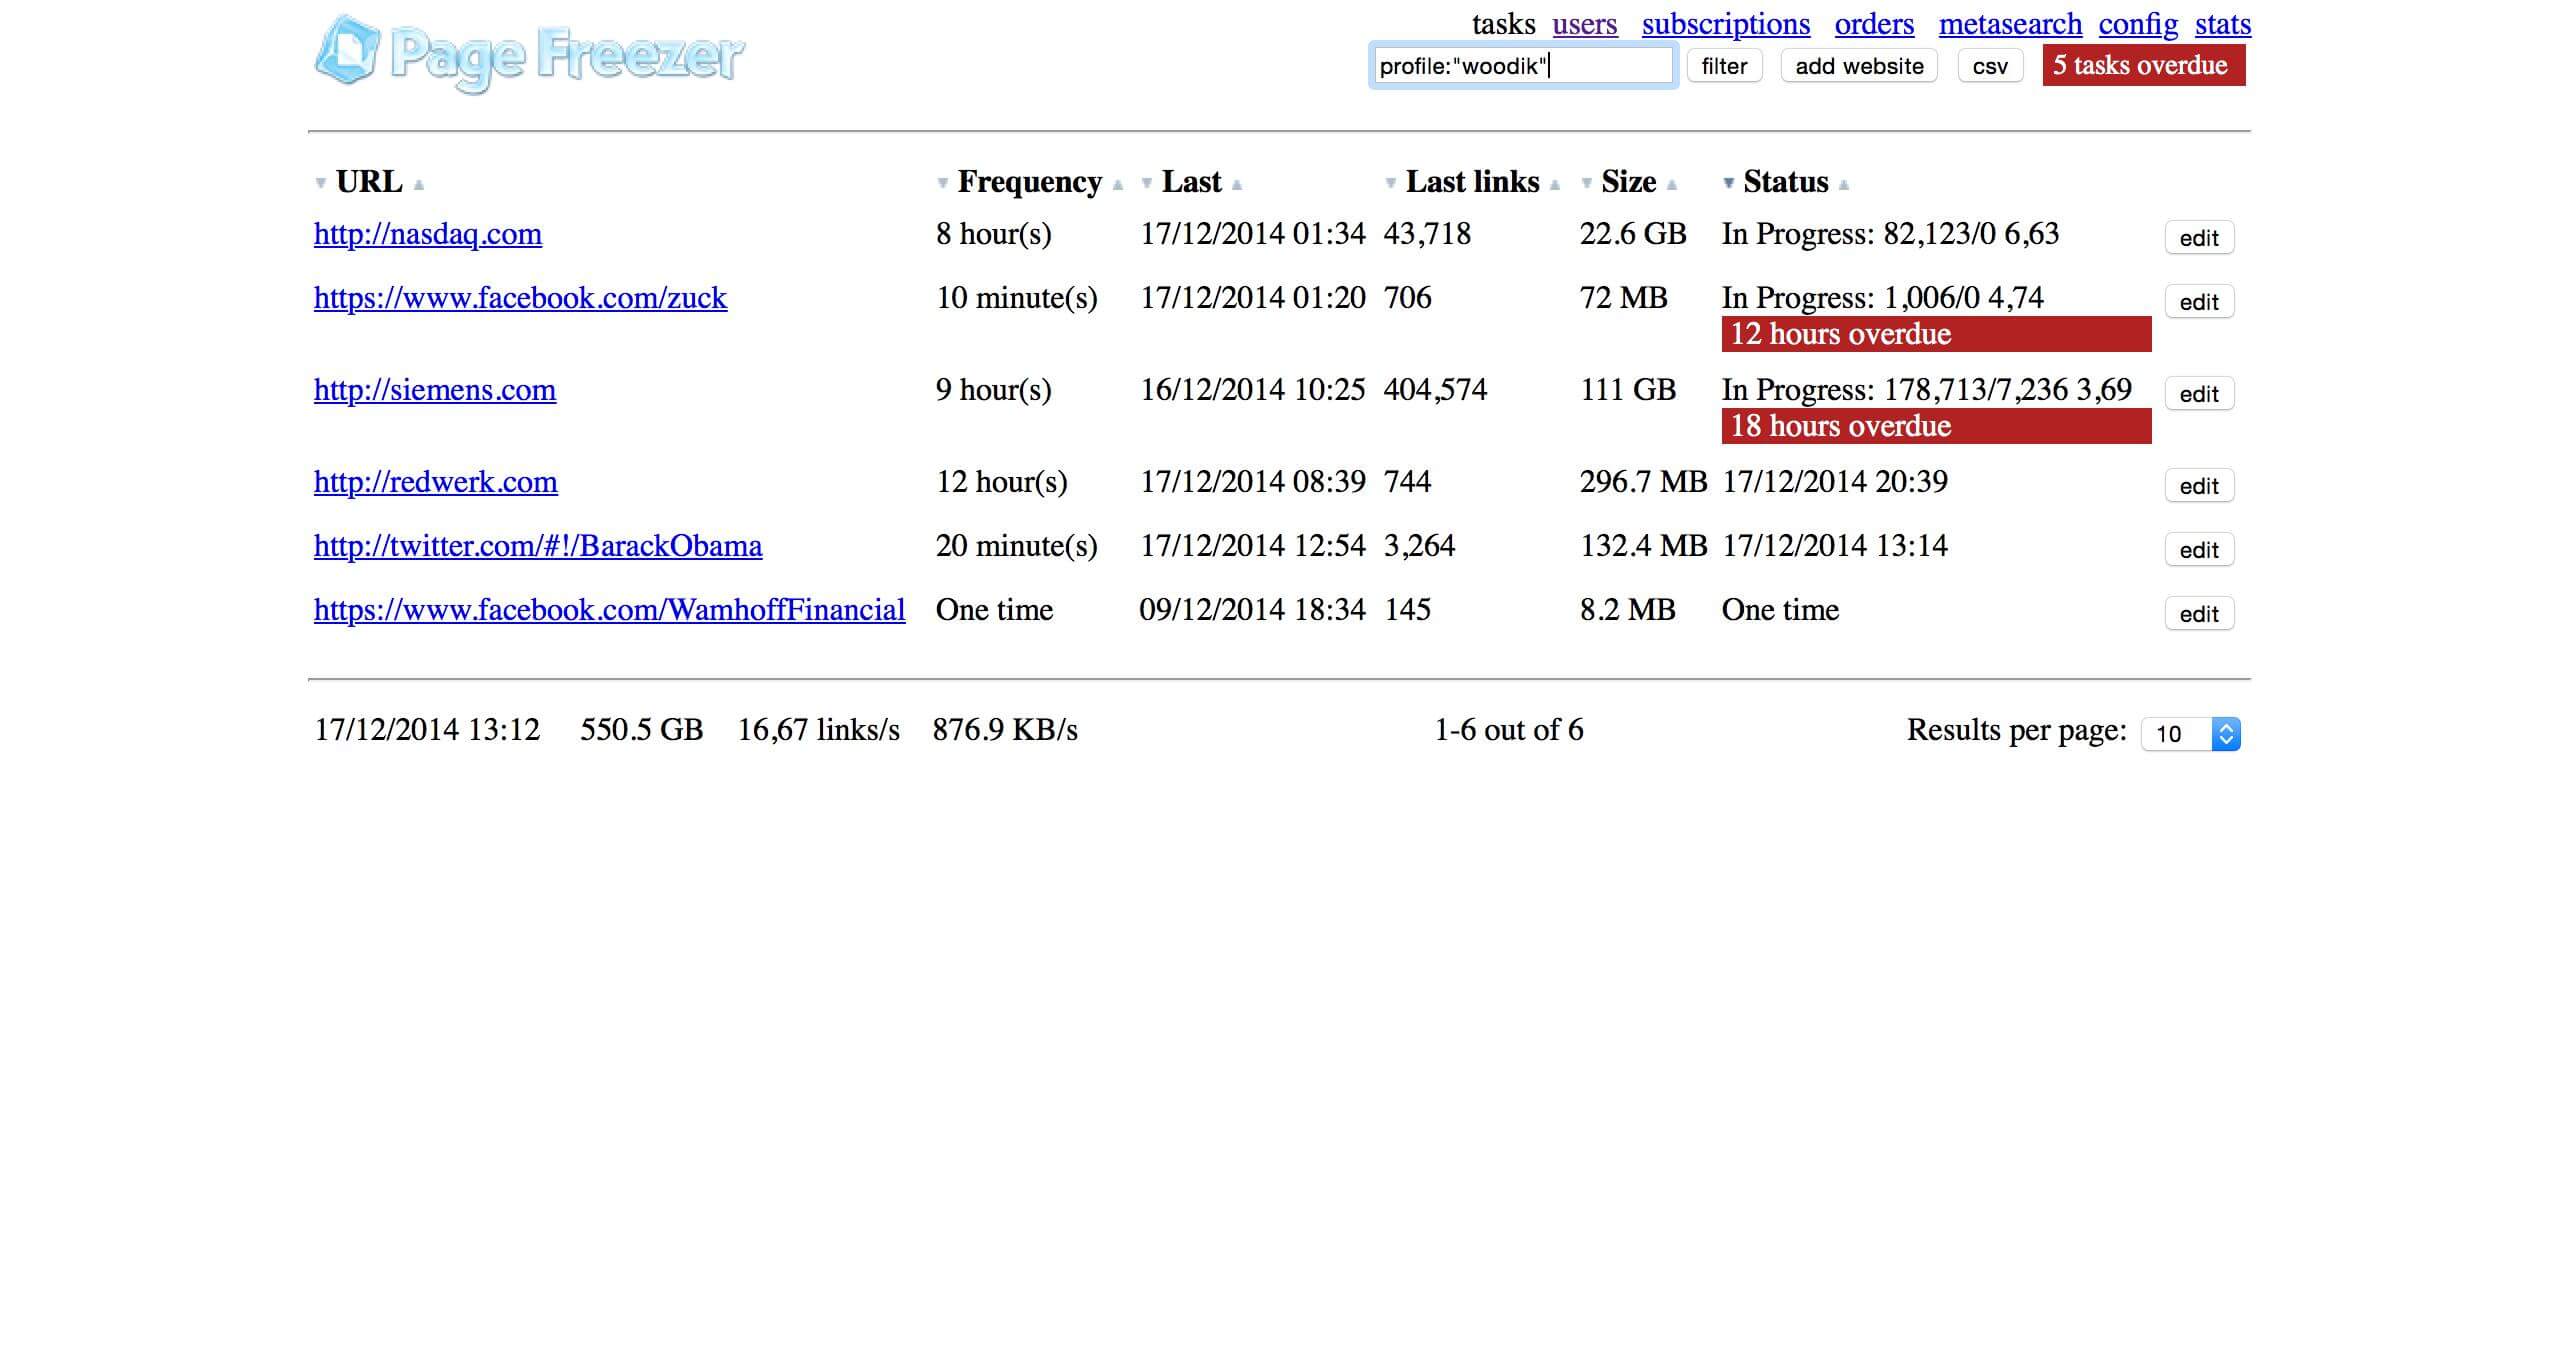Open config page
The width and height of the screenshot is (2560, 1350).
click(2138, 24)
